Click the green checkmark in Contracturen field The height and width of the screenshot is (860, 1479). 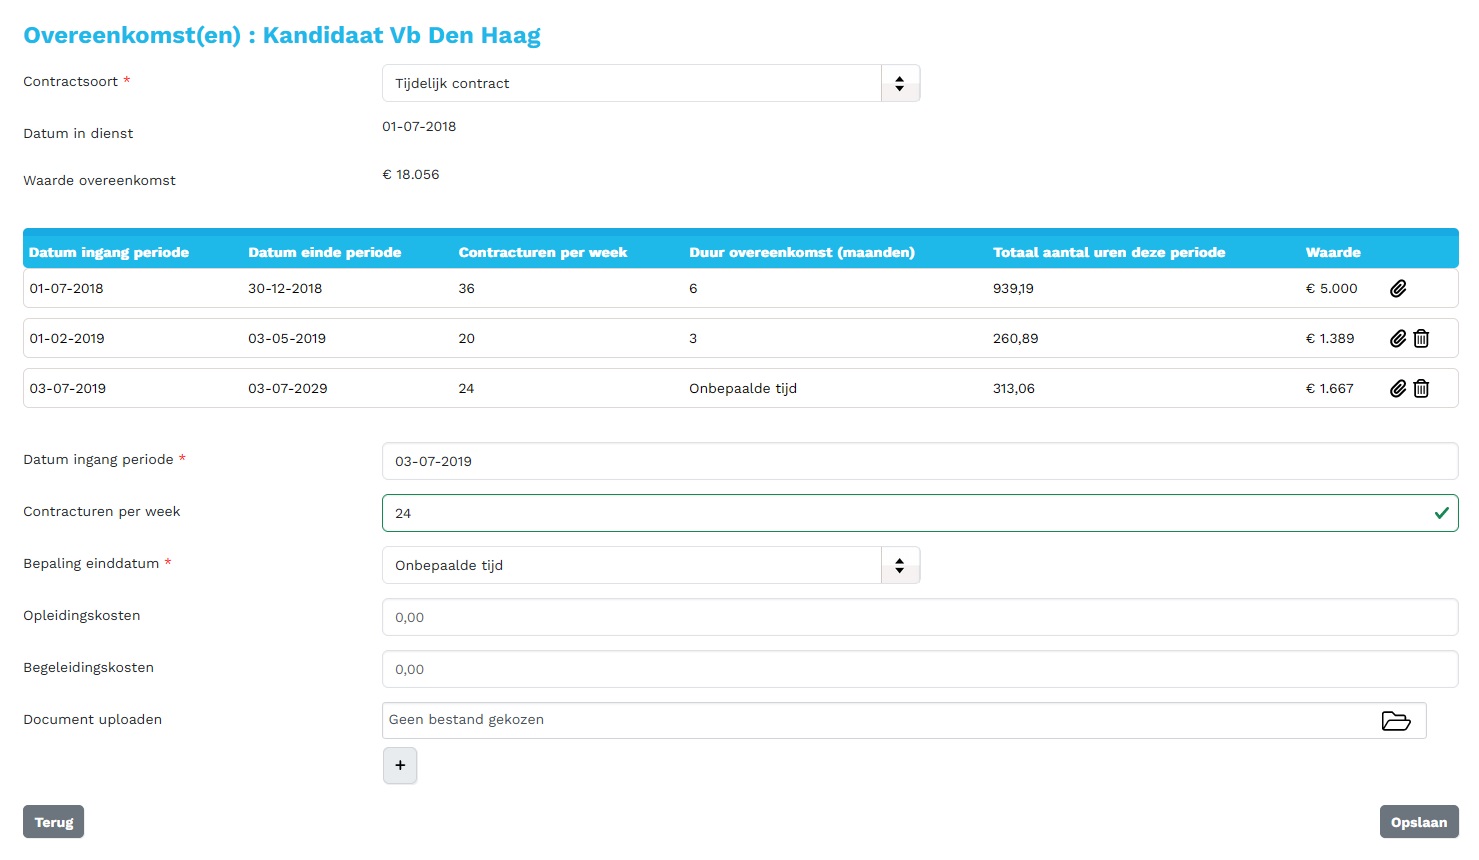(1442, 513)
